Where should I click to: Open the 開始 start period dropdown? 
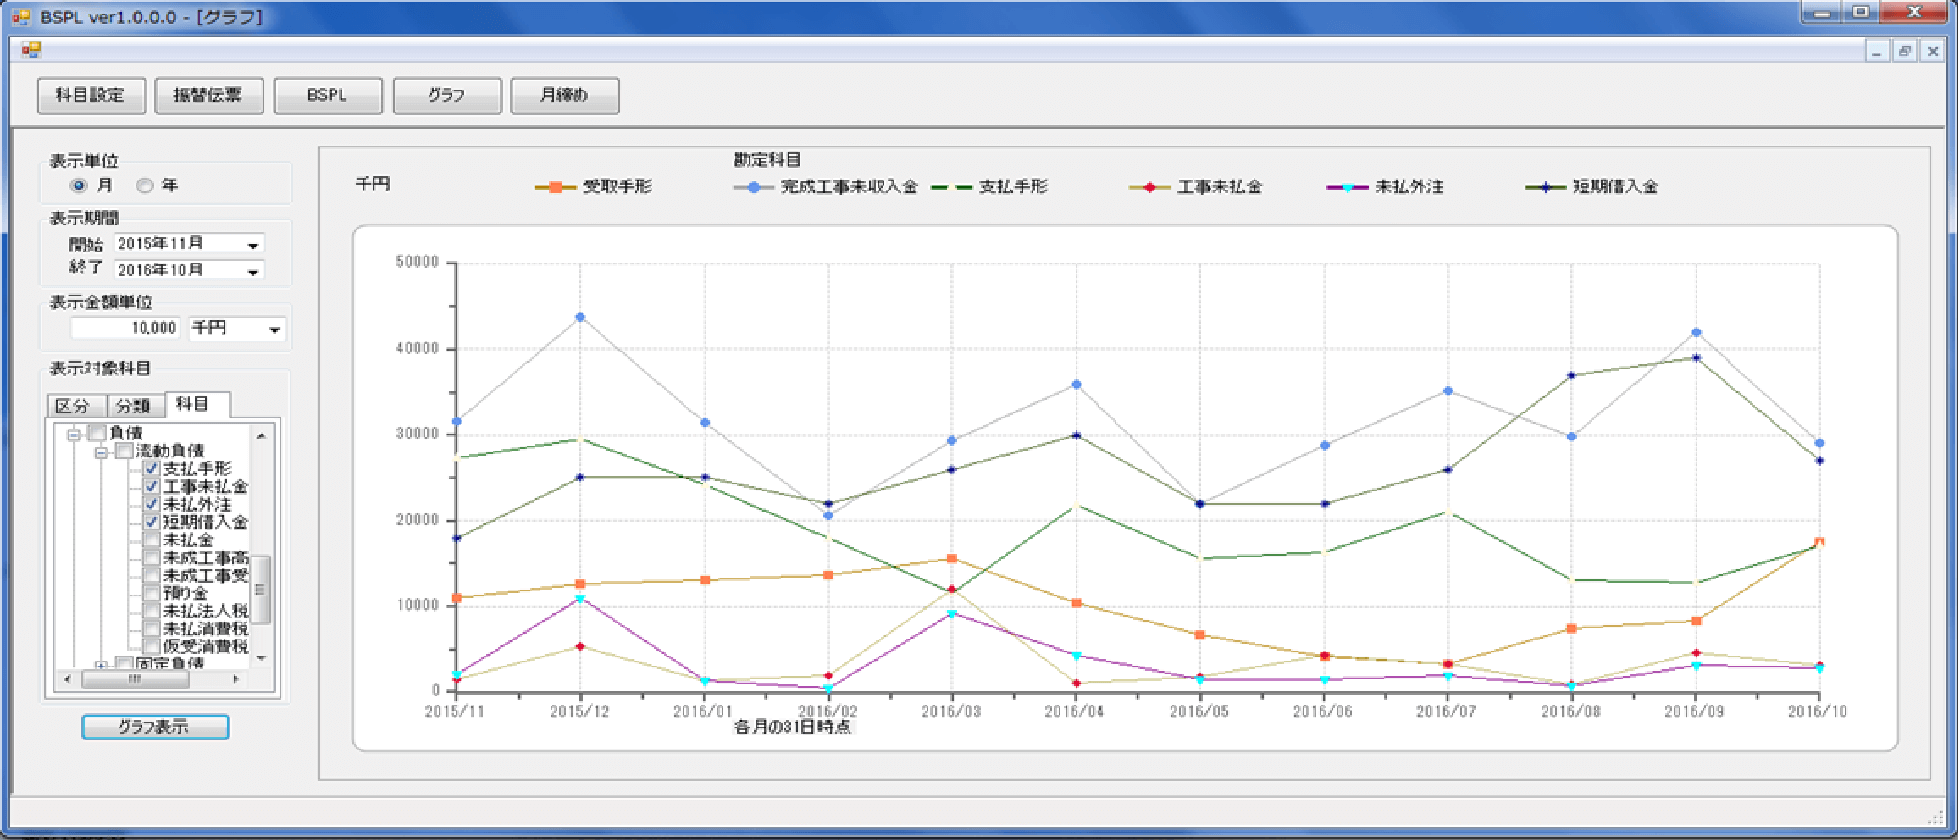coord(253,244)
